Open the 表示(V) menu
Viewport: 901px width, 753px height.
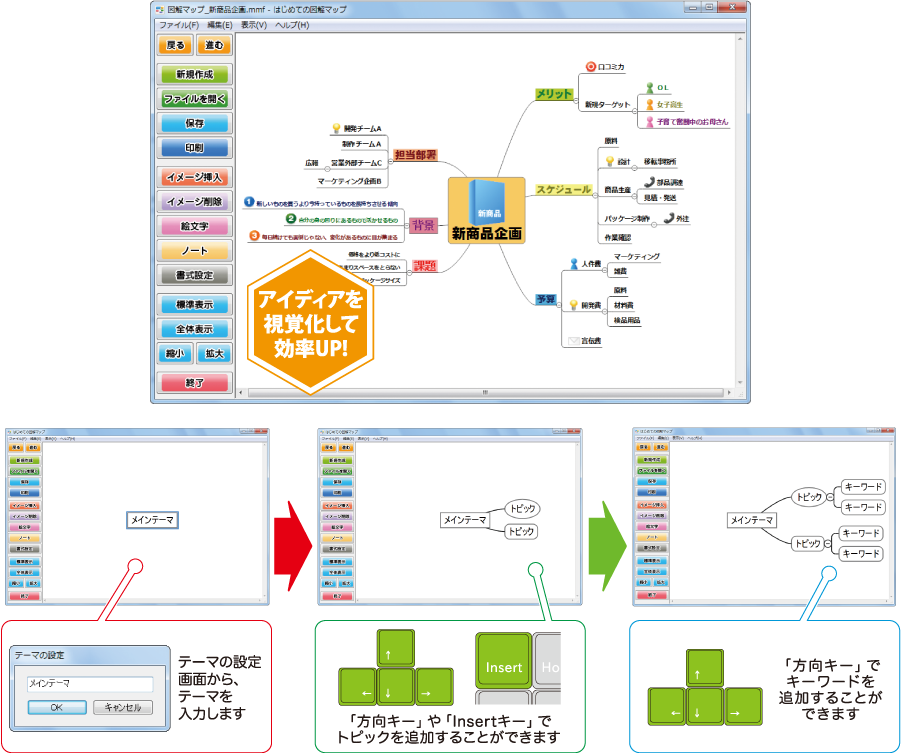click(x=254, y=23)
